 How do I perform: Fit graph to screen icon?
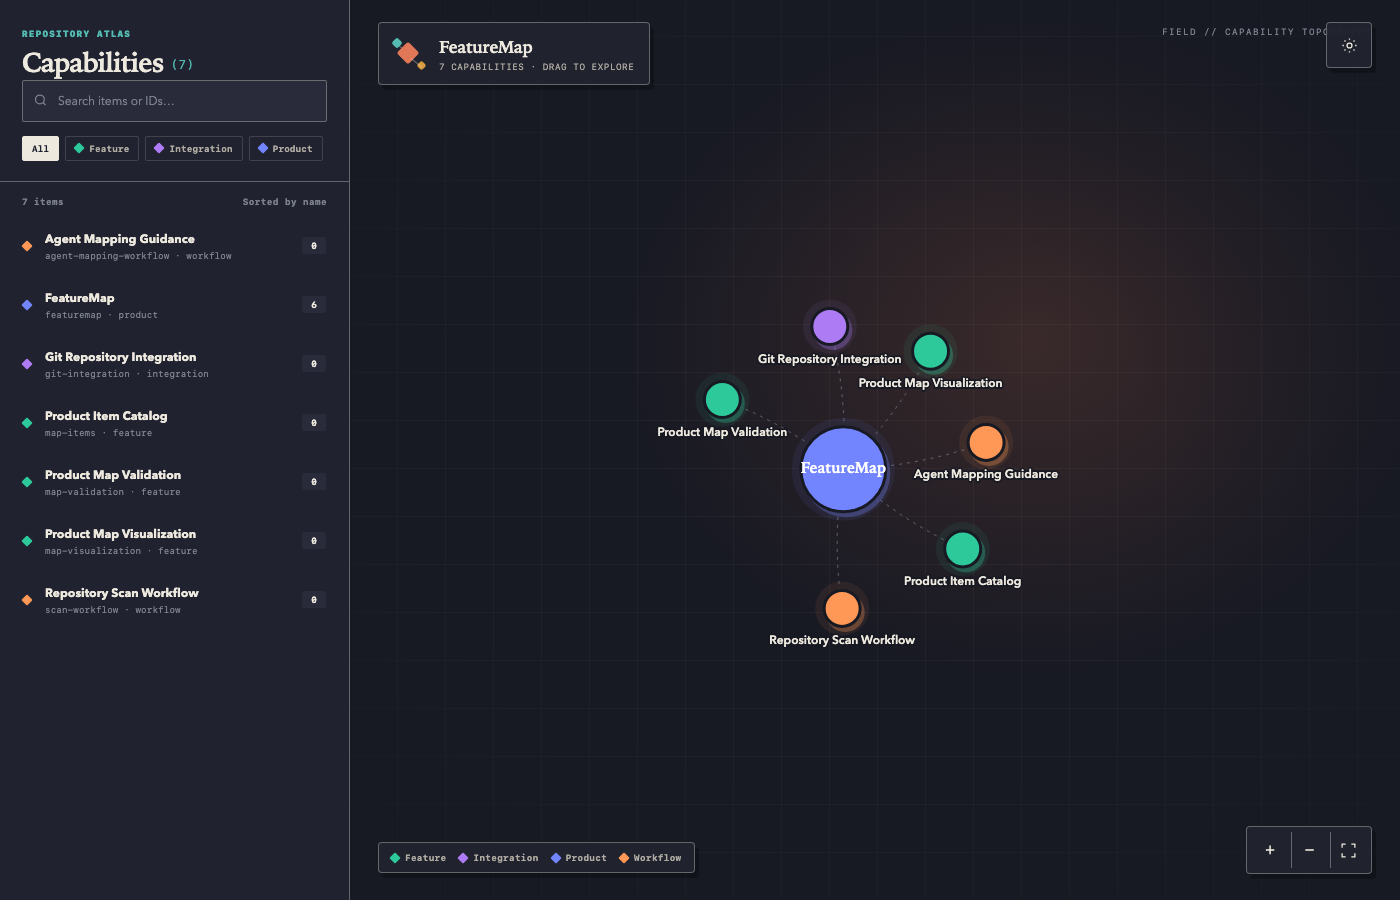coord(1348,850)
